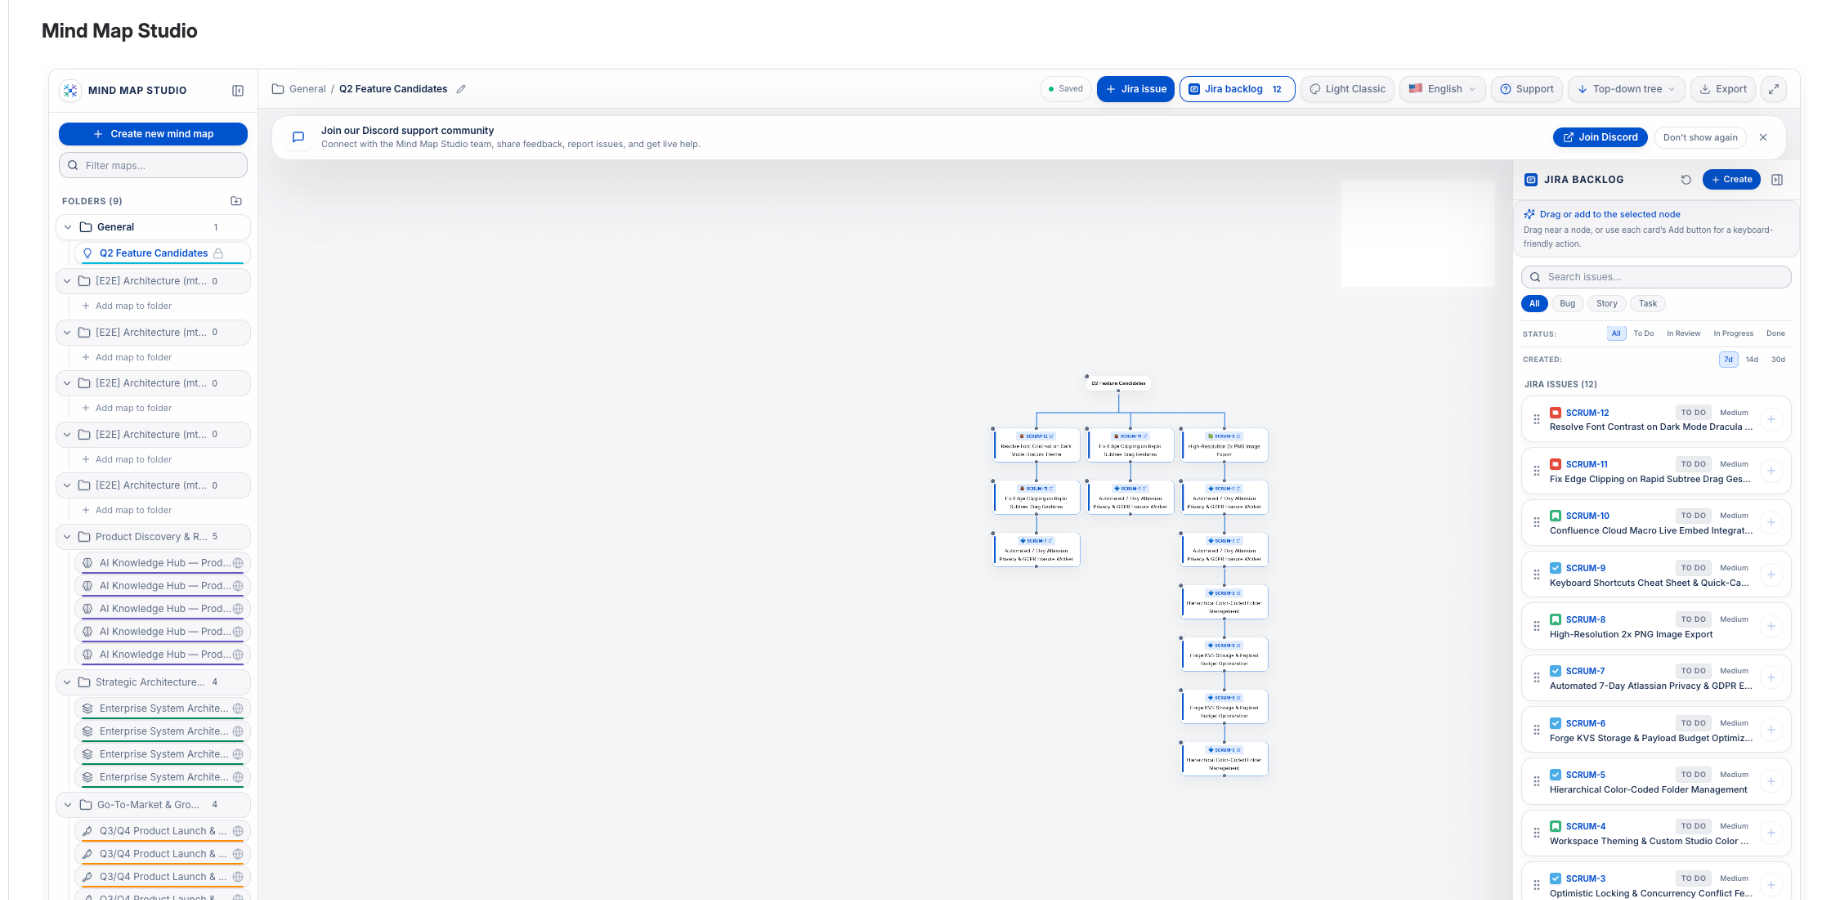
Task: Click the lock icon on Q2 Feature Candidates
Action: point(218,253)
